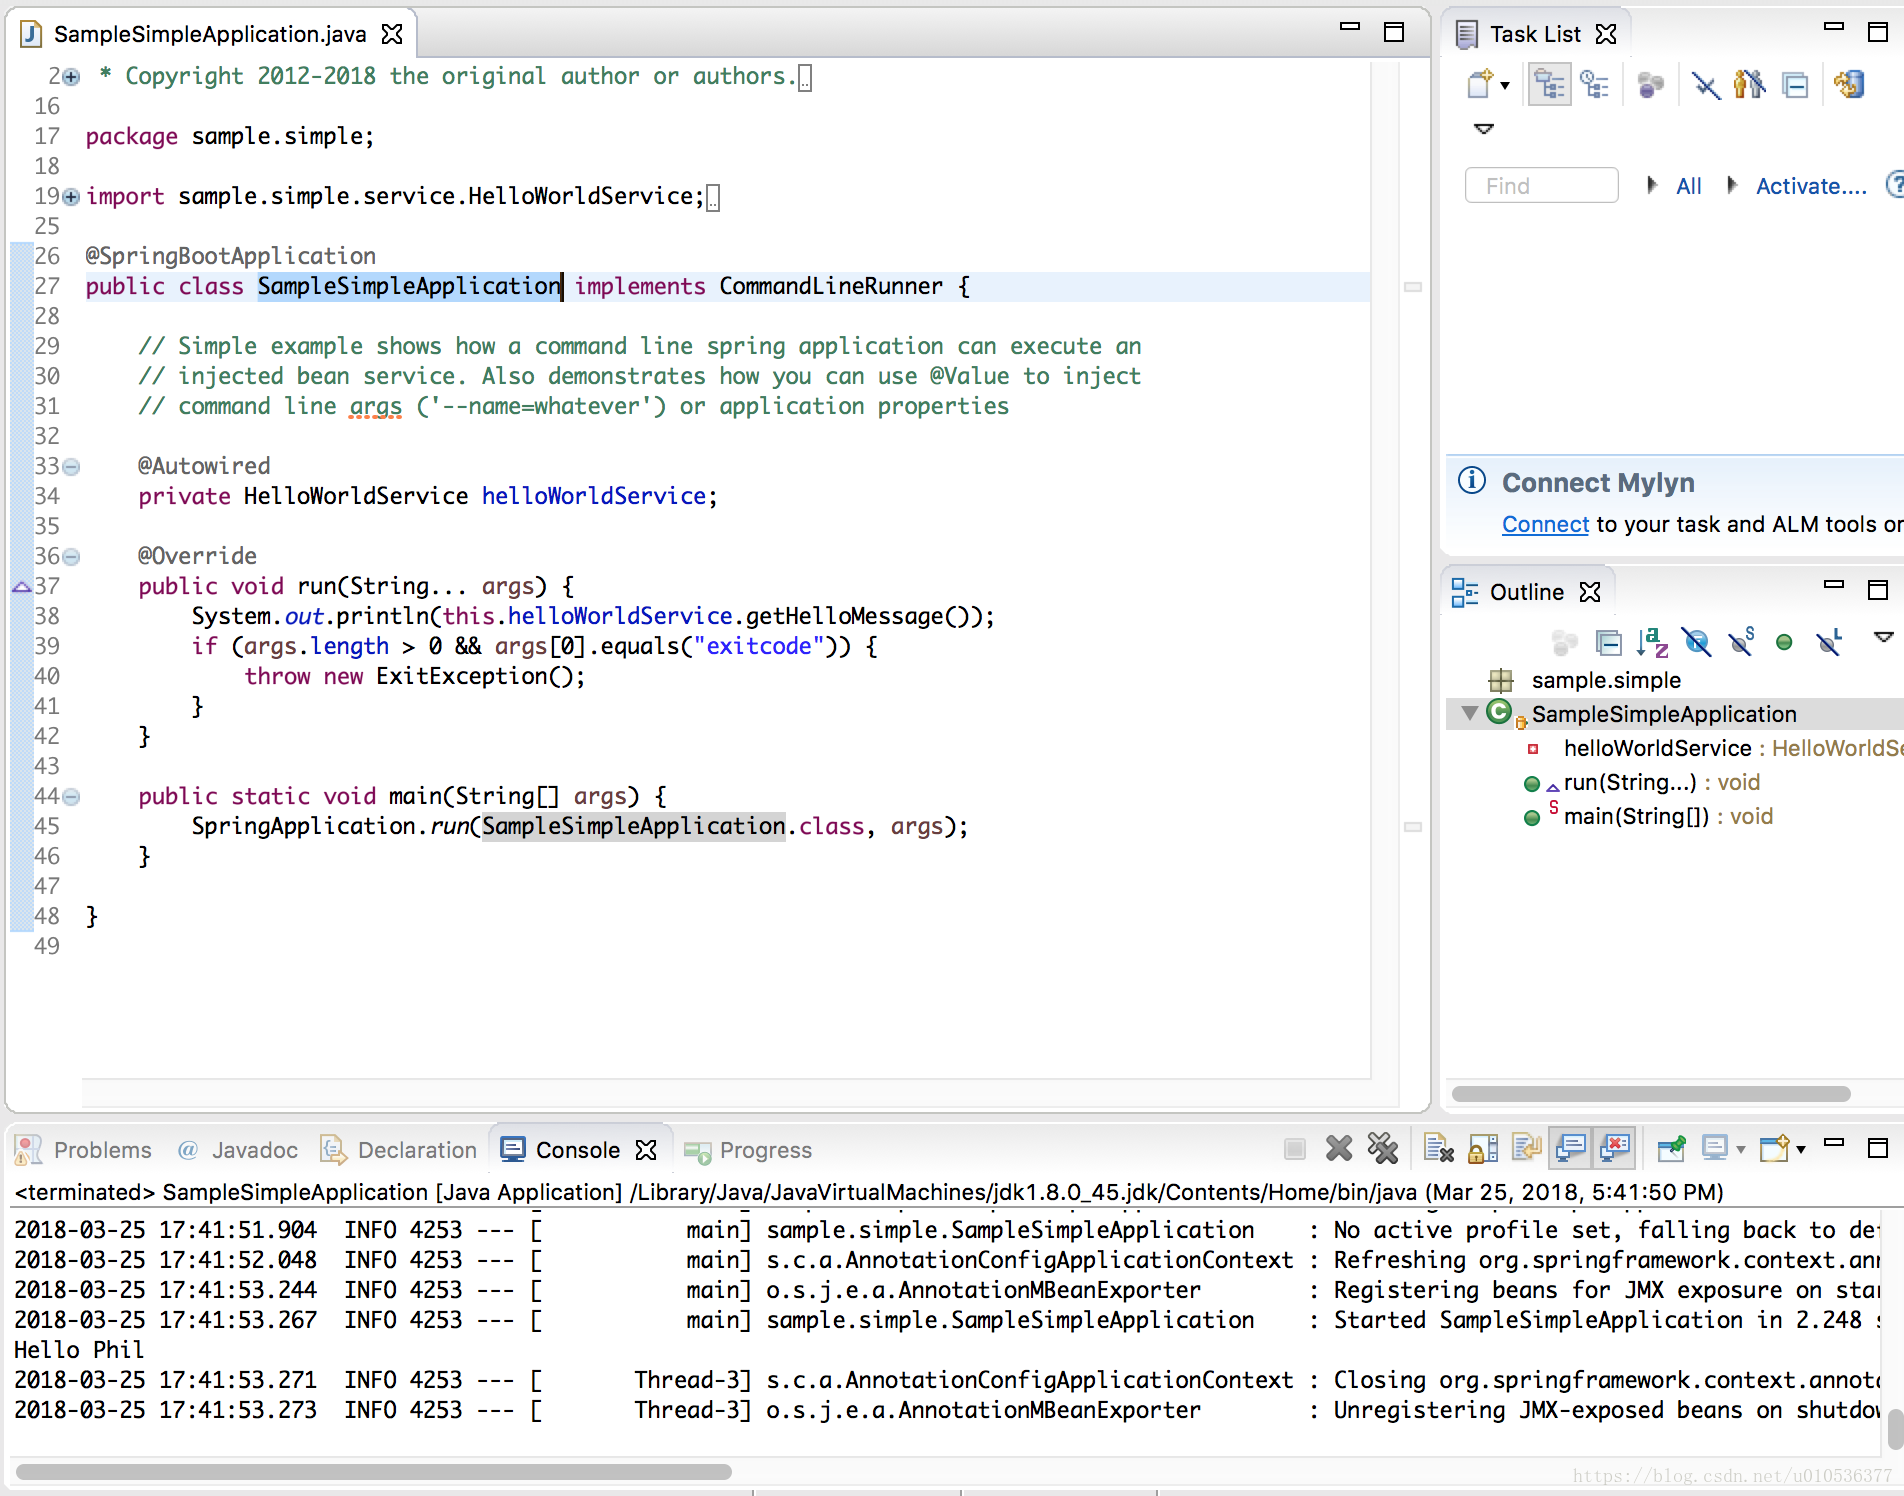Select main(String[]) method in Outline

coord(1648,816)
